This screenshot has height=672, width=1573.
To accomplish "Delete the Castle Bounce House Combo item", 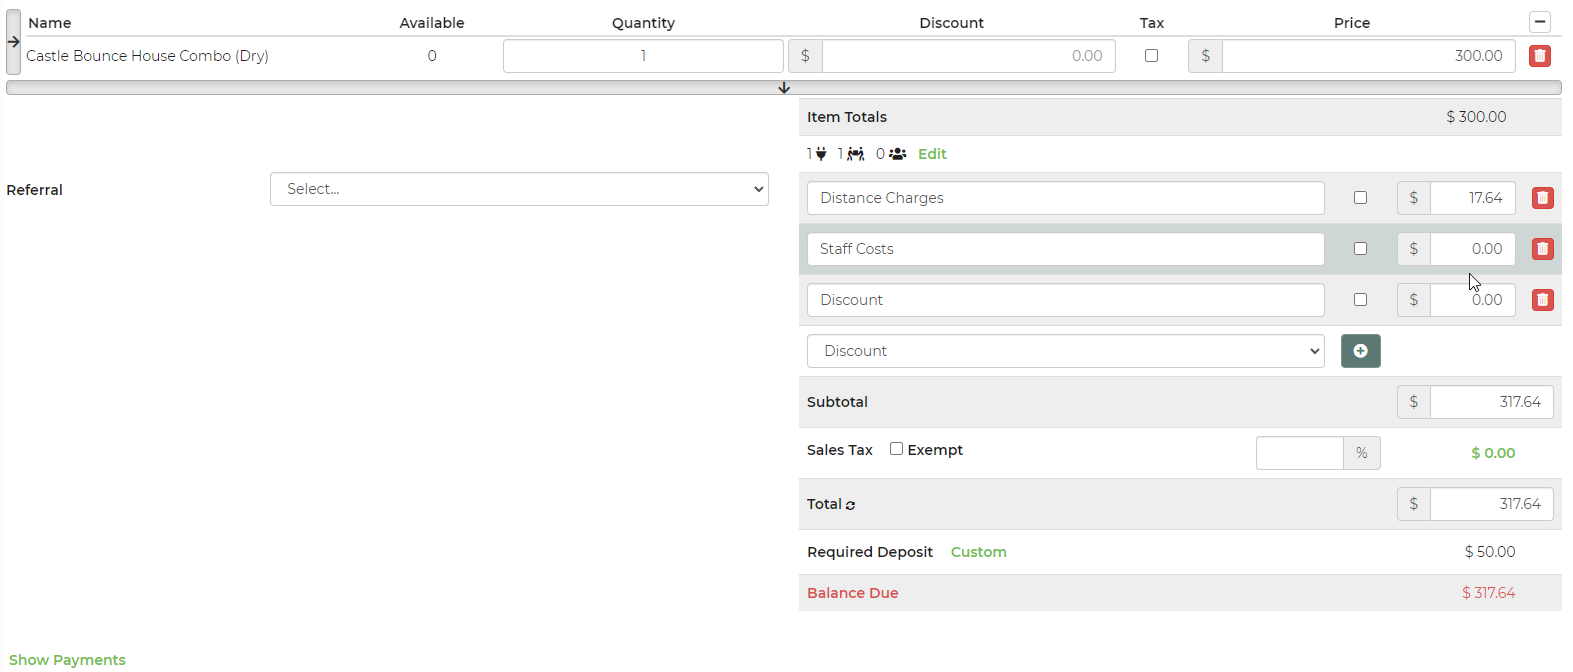I will pyautogui.click(x=1539, y=56).
